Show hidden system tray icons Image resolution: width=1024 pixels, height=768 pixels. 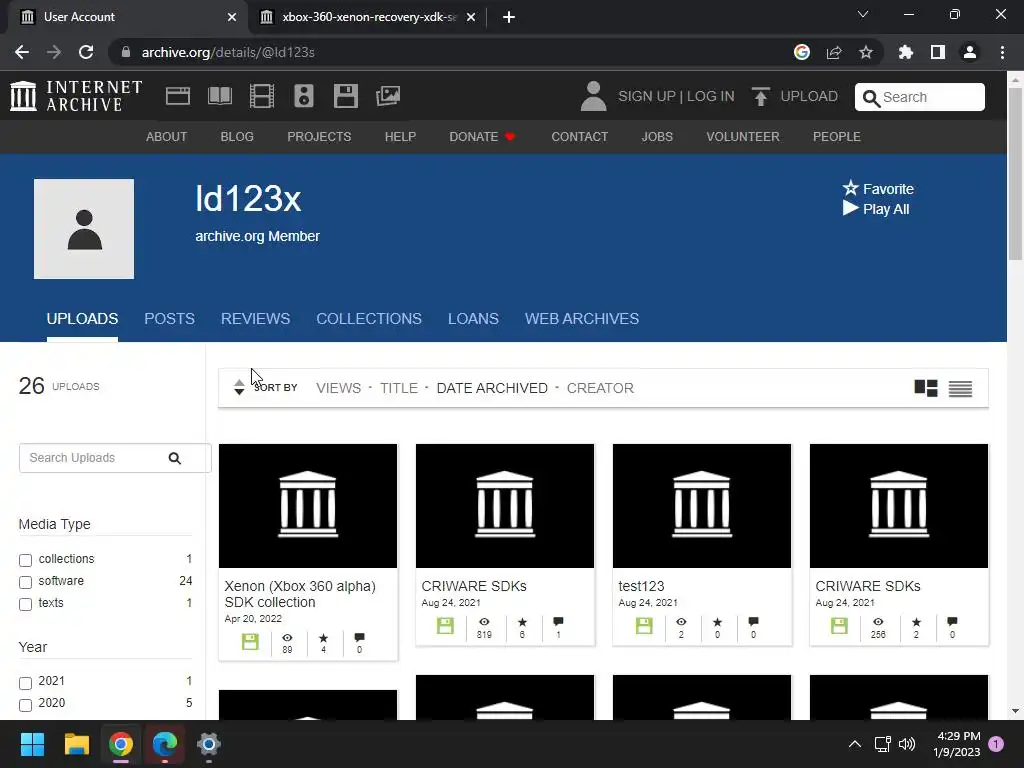854,744
